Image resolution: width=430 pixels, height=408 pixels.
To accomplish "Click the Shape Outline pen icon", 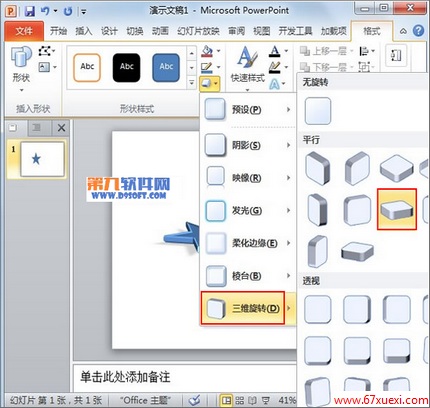I will 207,68.
